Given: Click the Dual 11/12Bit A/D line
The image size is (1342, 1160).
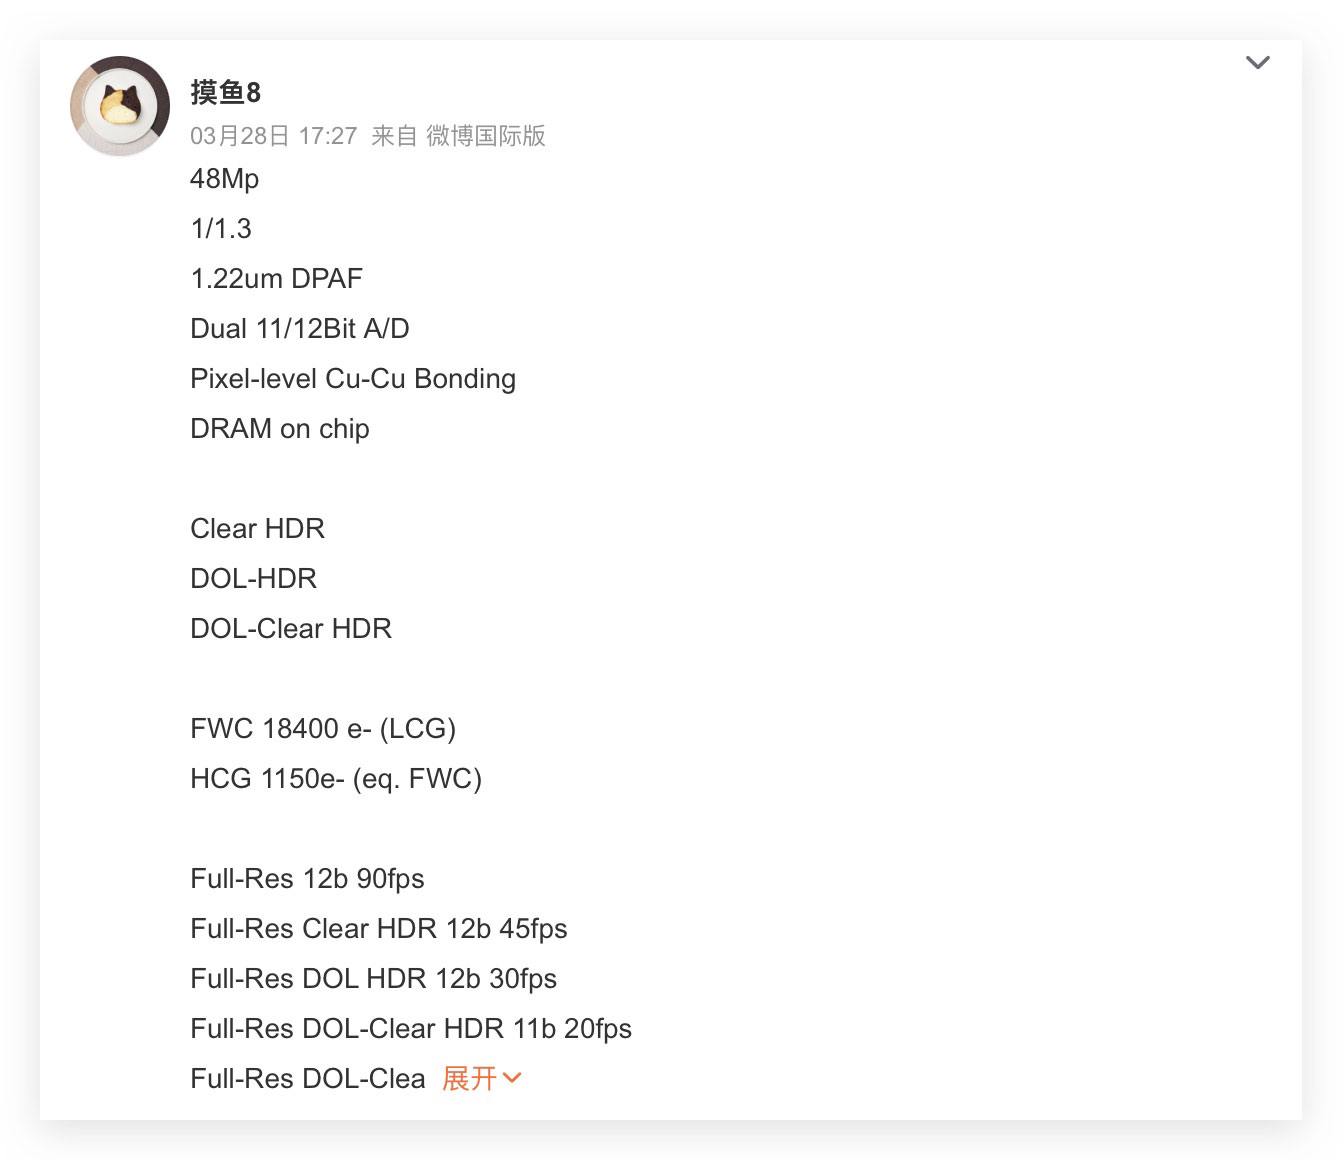Looking at the screenshot, I should [x=300, y=328].
